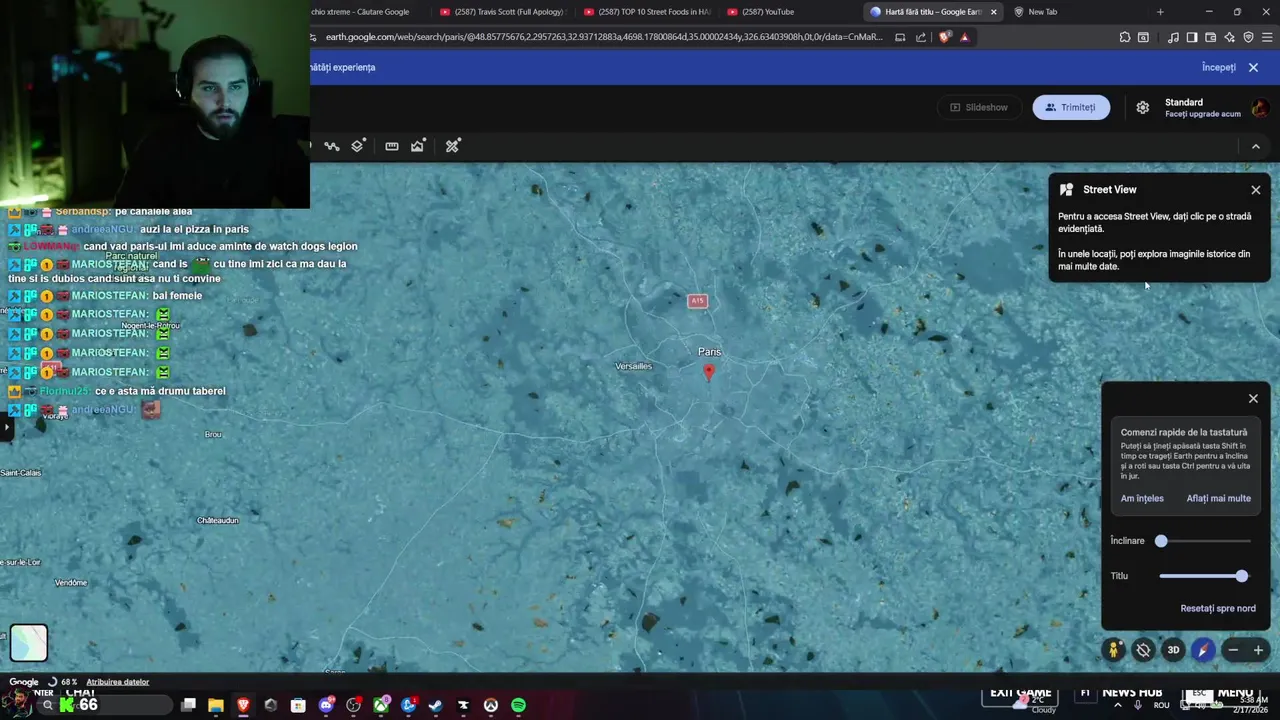Select the path drawing tool in toolbar
The height and width of the screenshot is (720, 1280).
coord(332,146)
